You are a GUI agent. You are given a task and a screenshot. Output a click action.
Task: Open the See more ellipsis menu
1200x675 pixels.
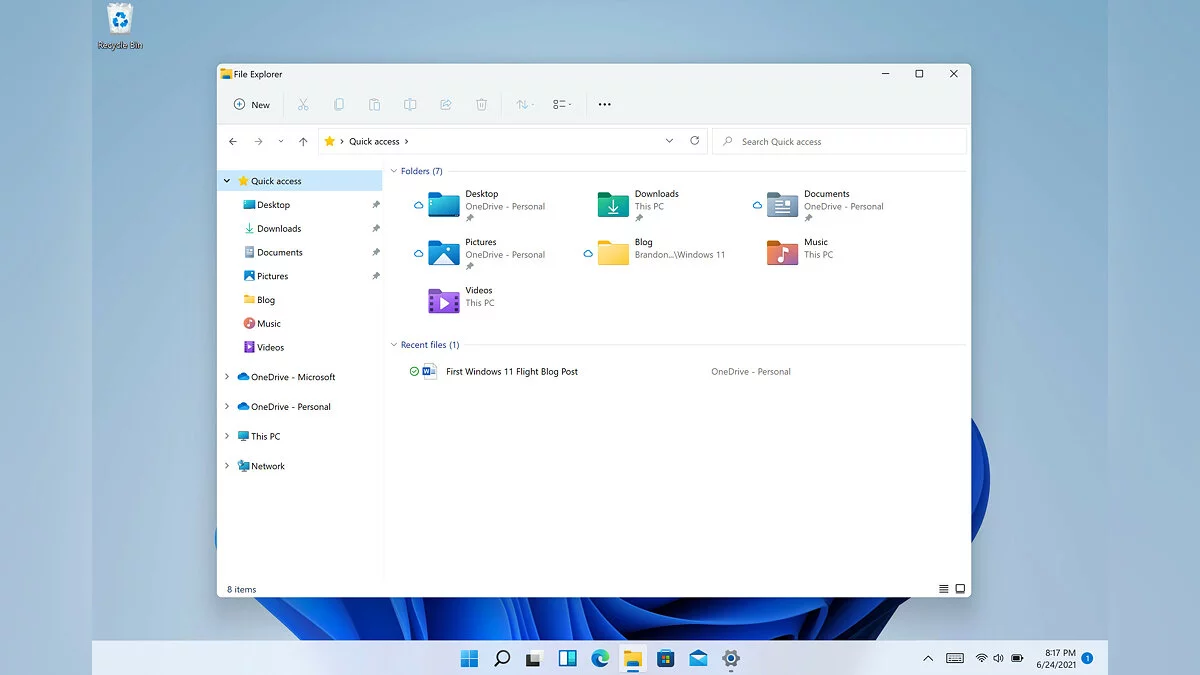tap(604, 104)
